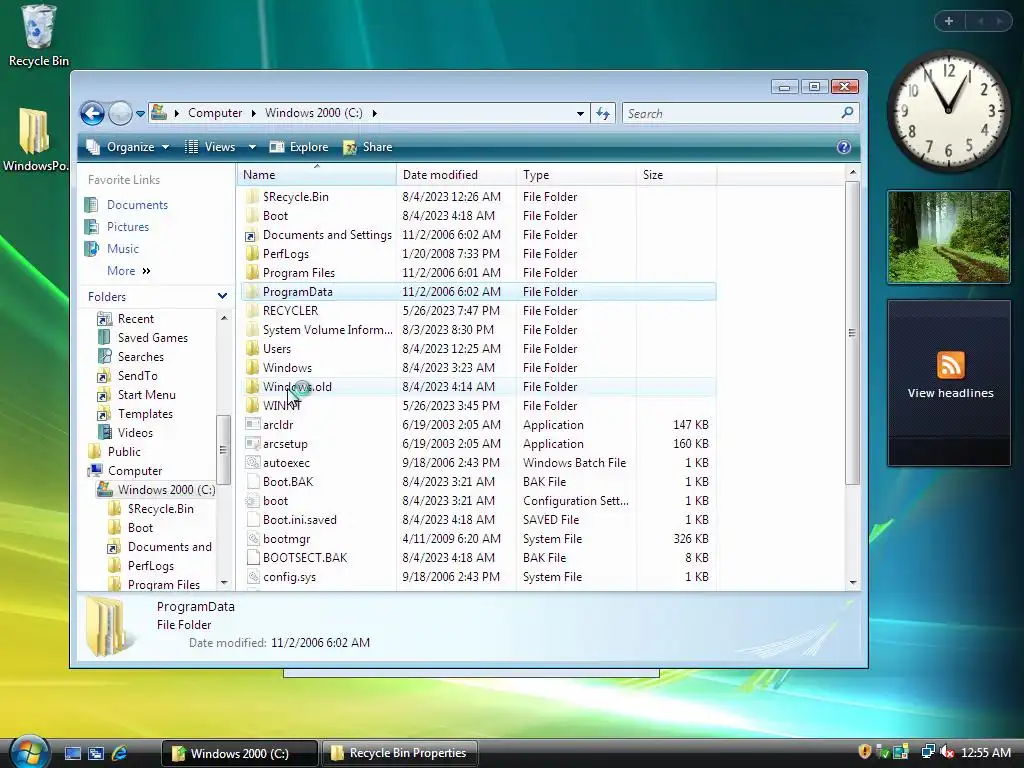Select the Boot.BAK file icon
This screenshot has height=768, width=1024.
[252, 482]
